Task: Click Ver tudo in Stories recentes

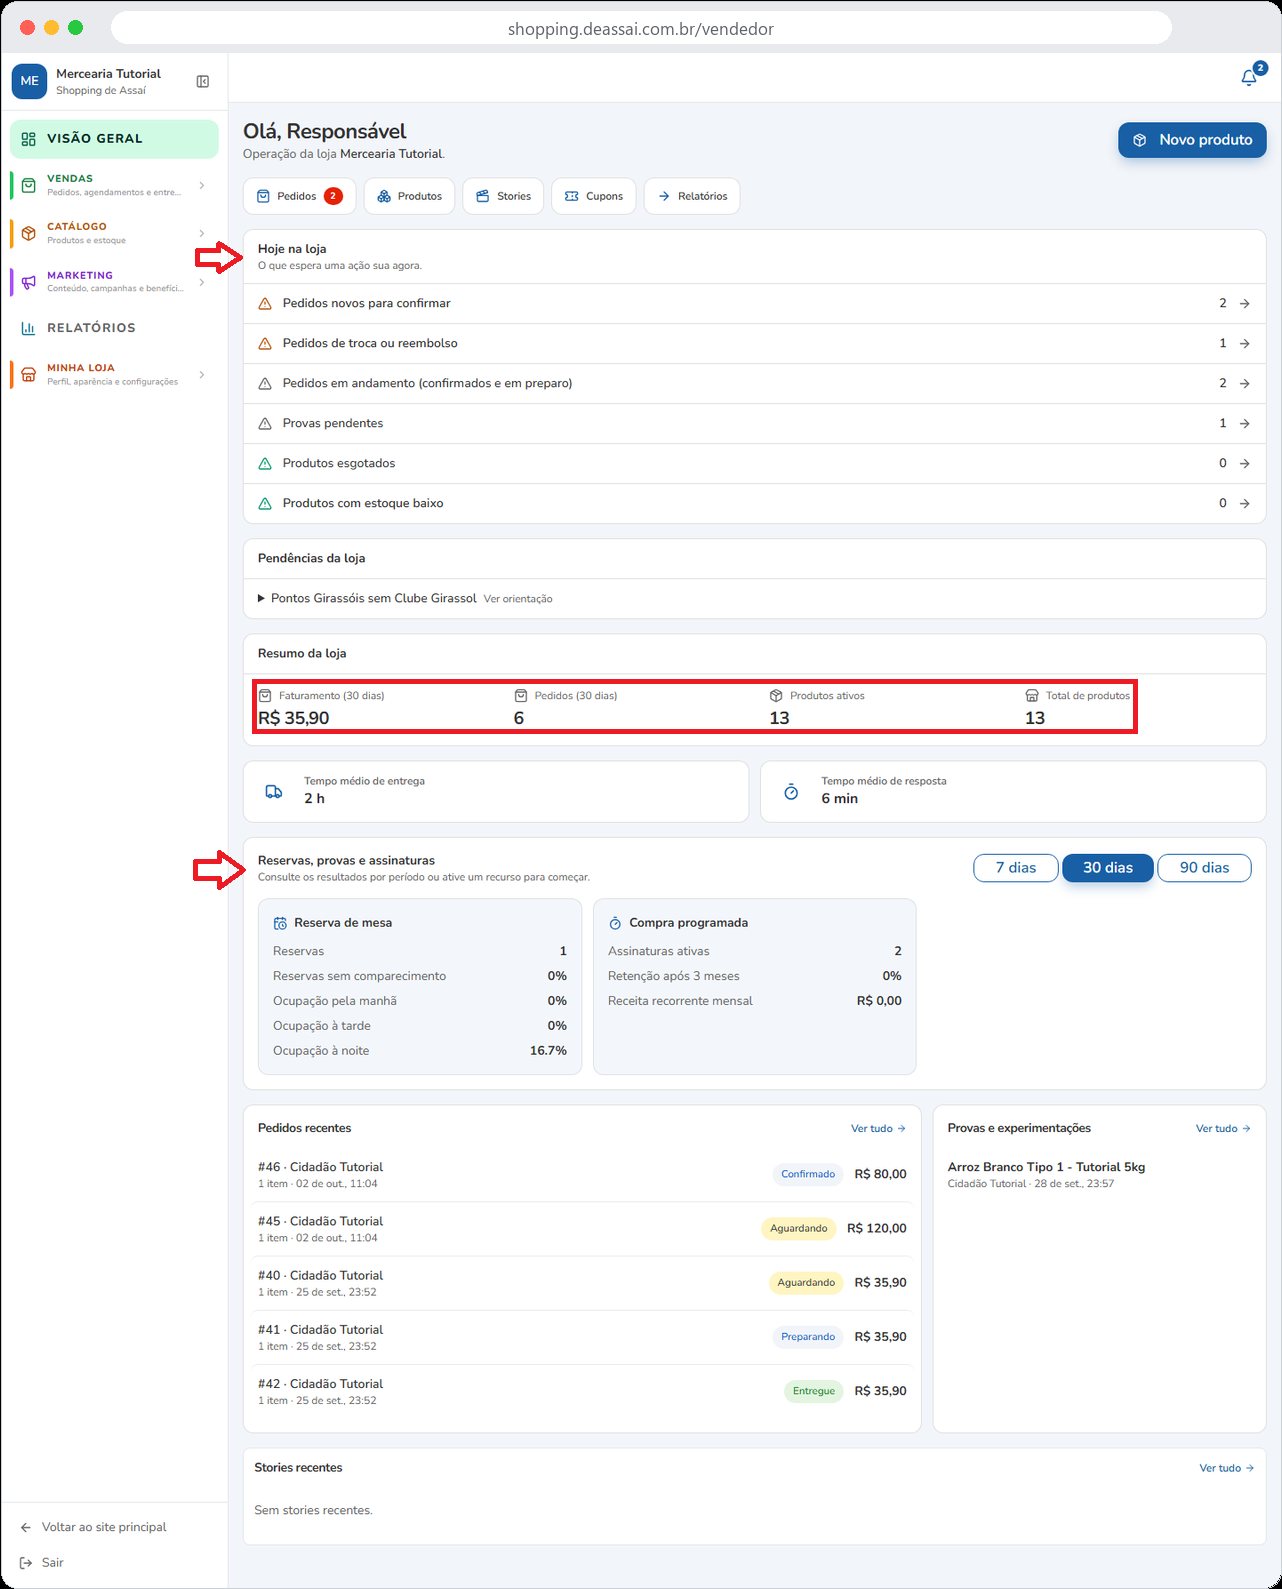Action: click(1226, 1468)
